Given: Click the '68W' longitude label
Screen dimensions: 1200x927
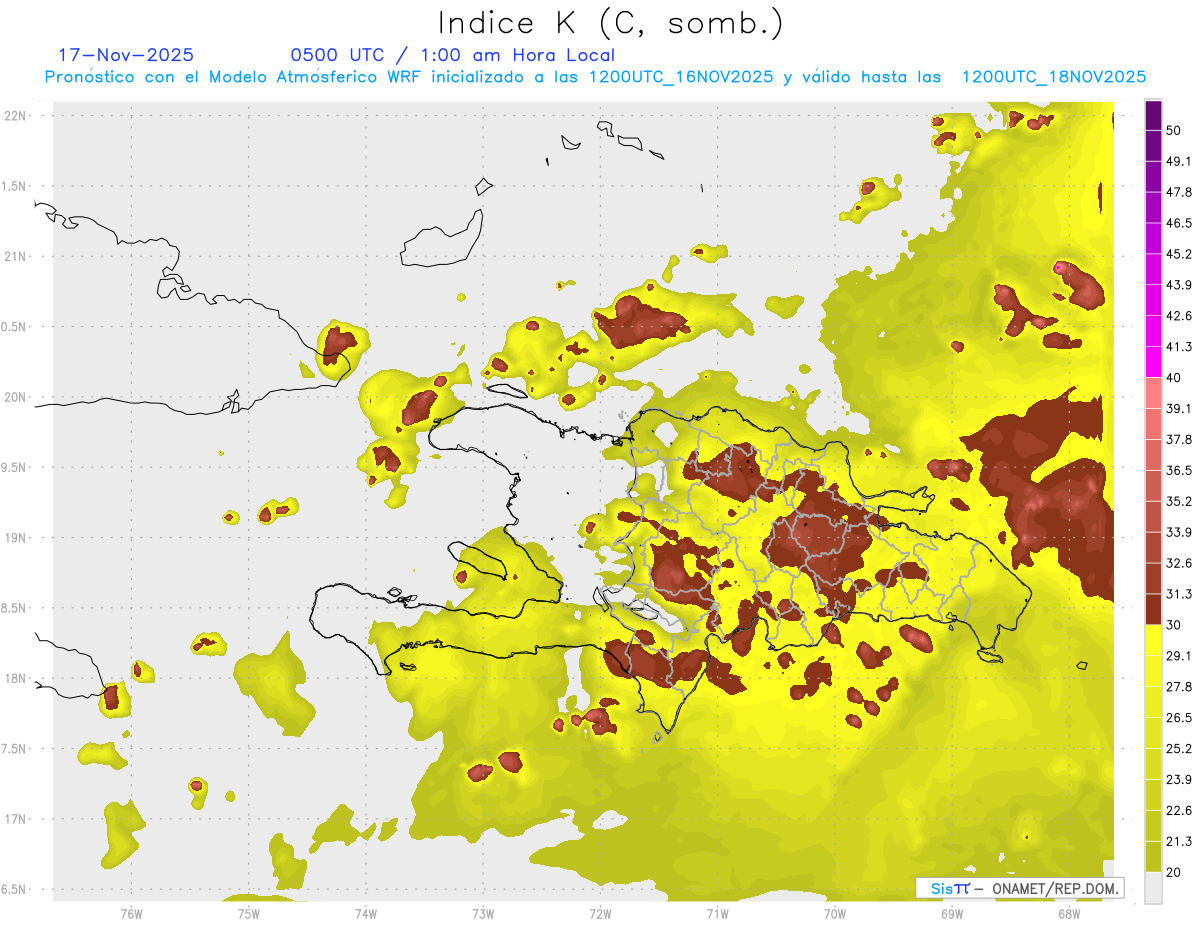Looking at the screenshot, I should click(x=1069, y=914).
